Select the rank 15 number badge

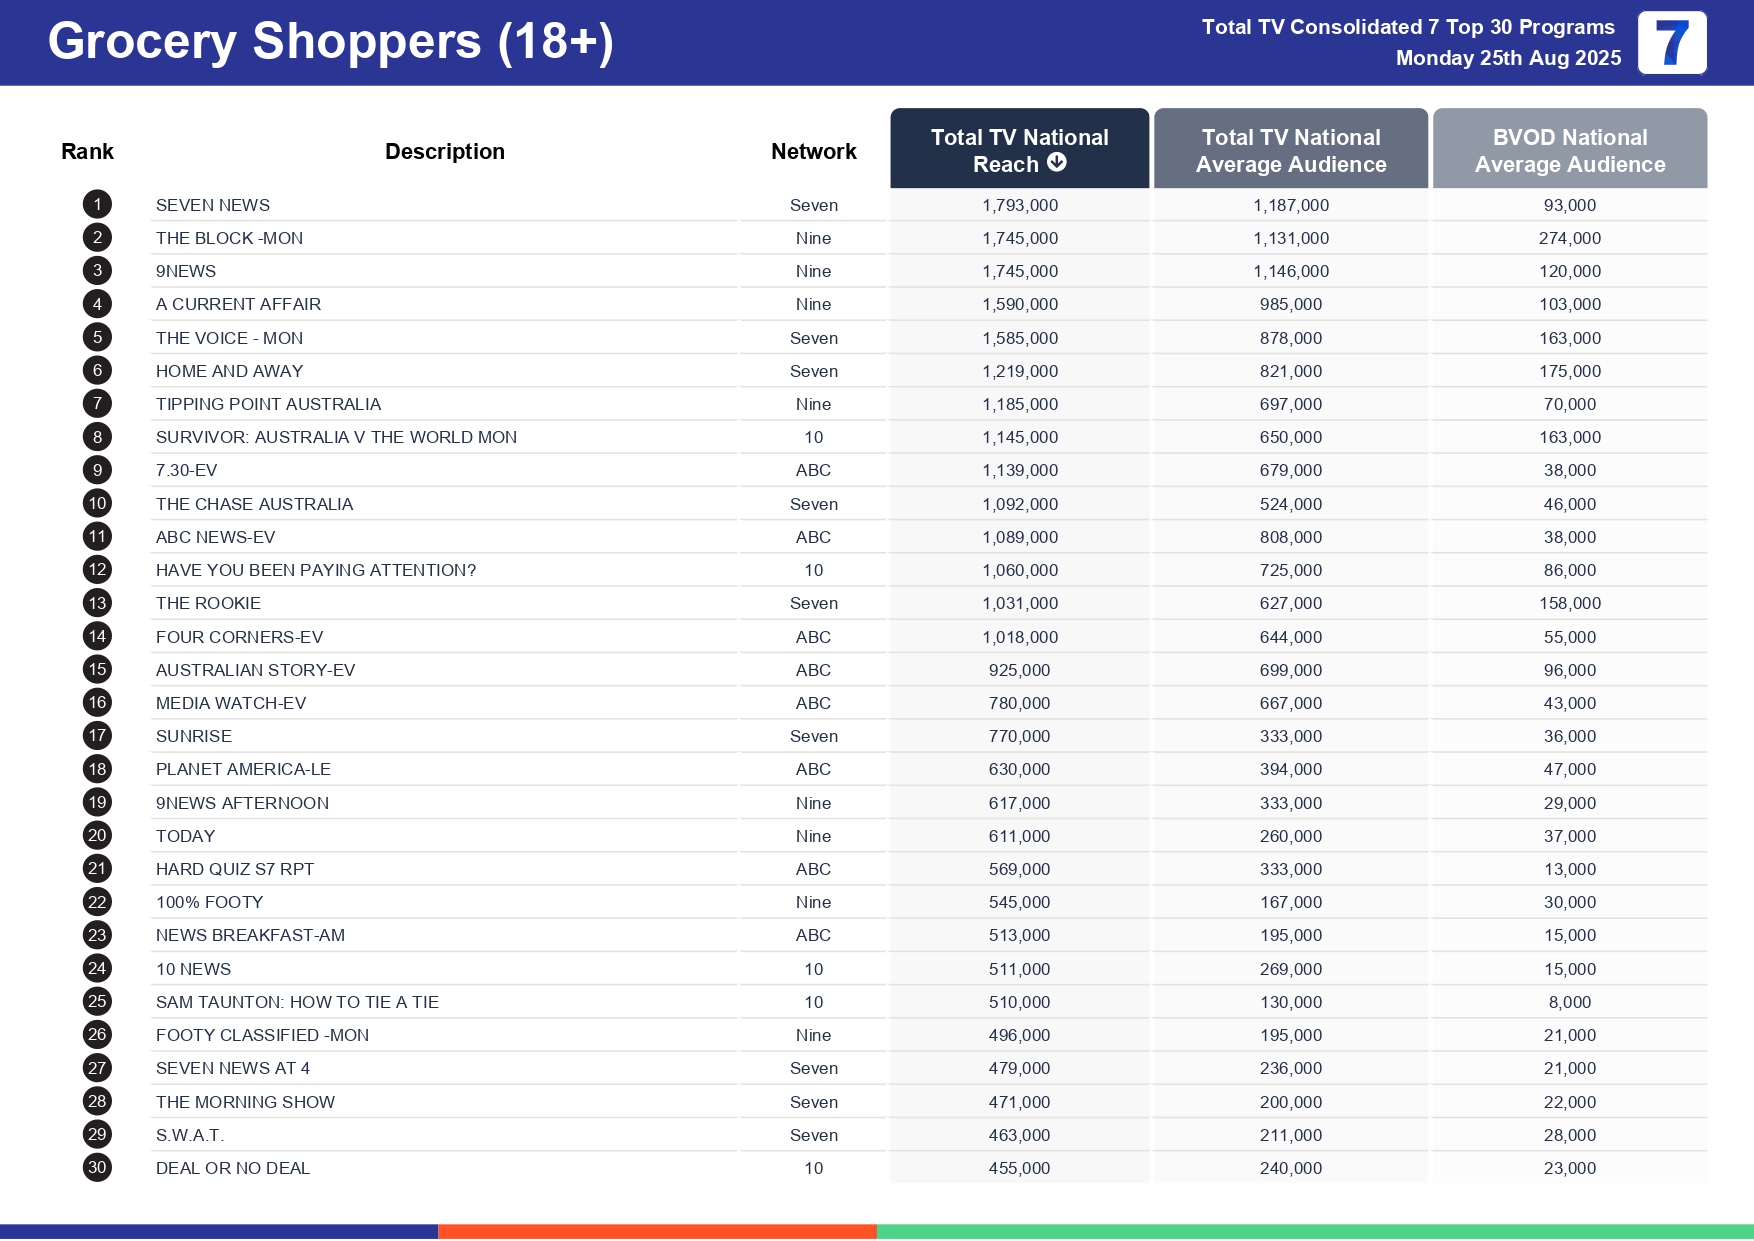(97, 670)
